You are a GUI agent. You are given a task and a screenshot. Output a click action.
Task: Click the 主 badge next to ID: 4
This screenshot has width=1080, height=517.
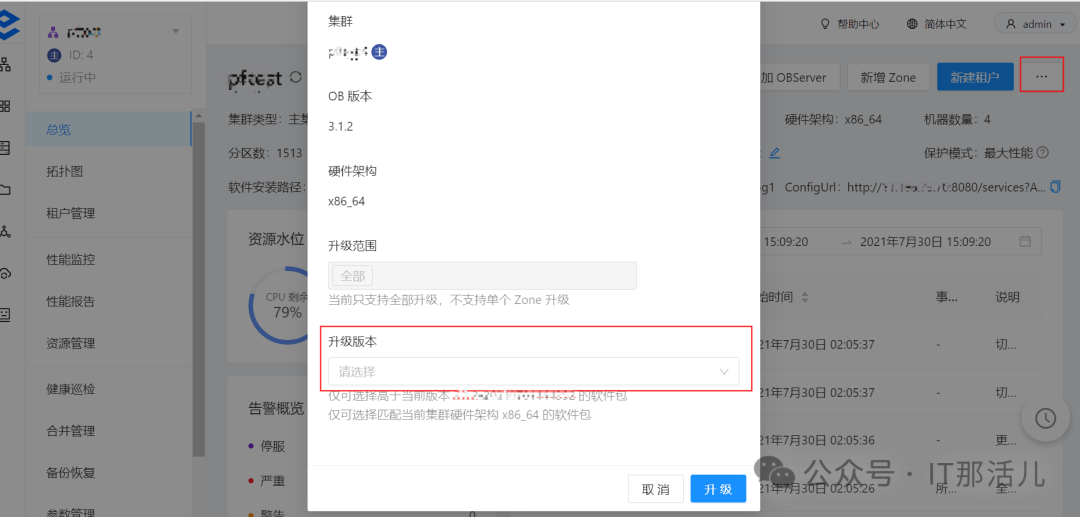54,55
